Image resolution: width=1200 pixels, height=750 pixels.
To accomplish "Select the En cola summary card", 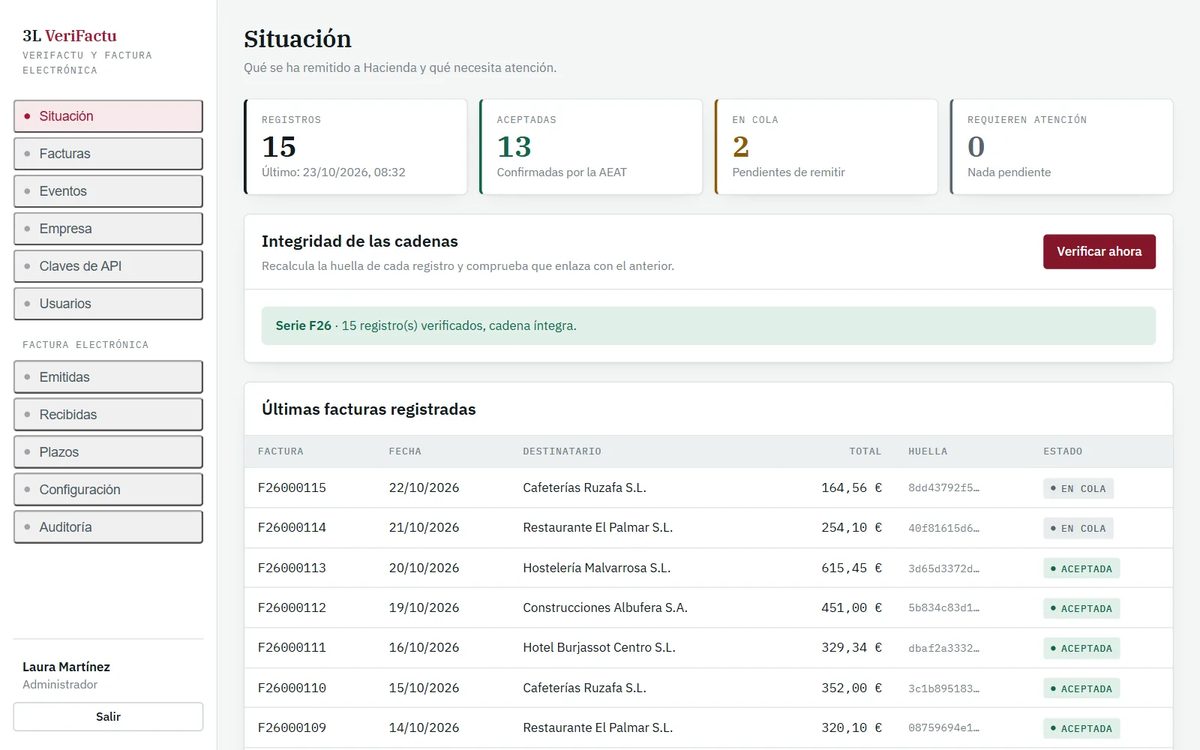I will pos(826,147).
